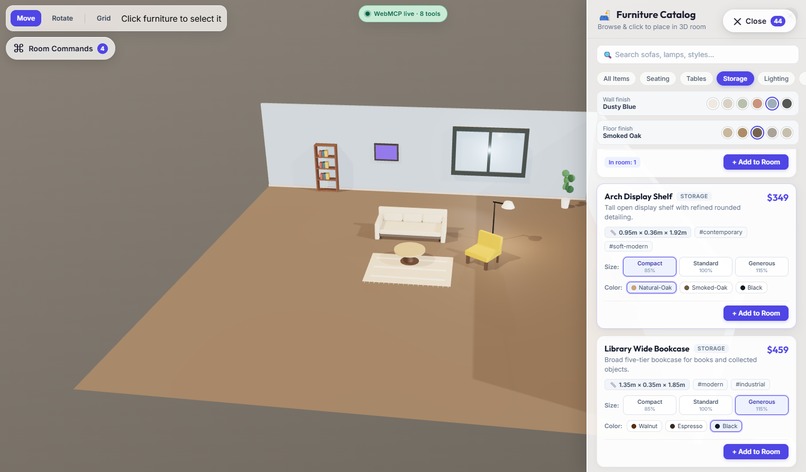
Task: Click the $459 price
Action: pyautogui.click(x=777, y=350)
